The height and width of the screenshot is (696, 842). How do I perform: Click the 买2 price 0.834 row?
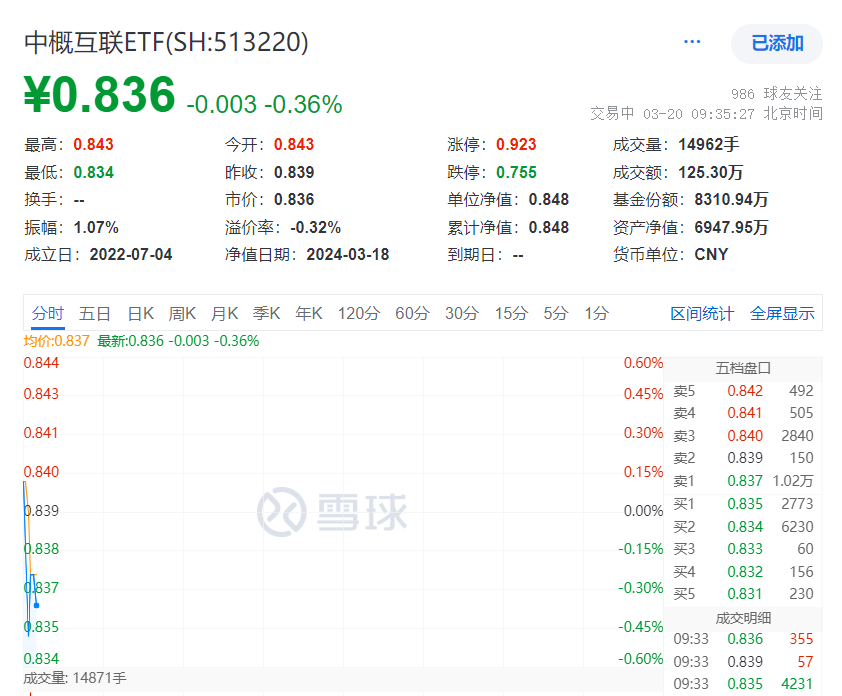point(745,526)
